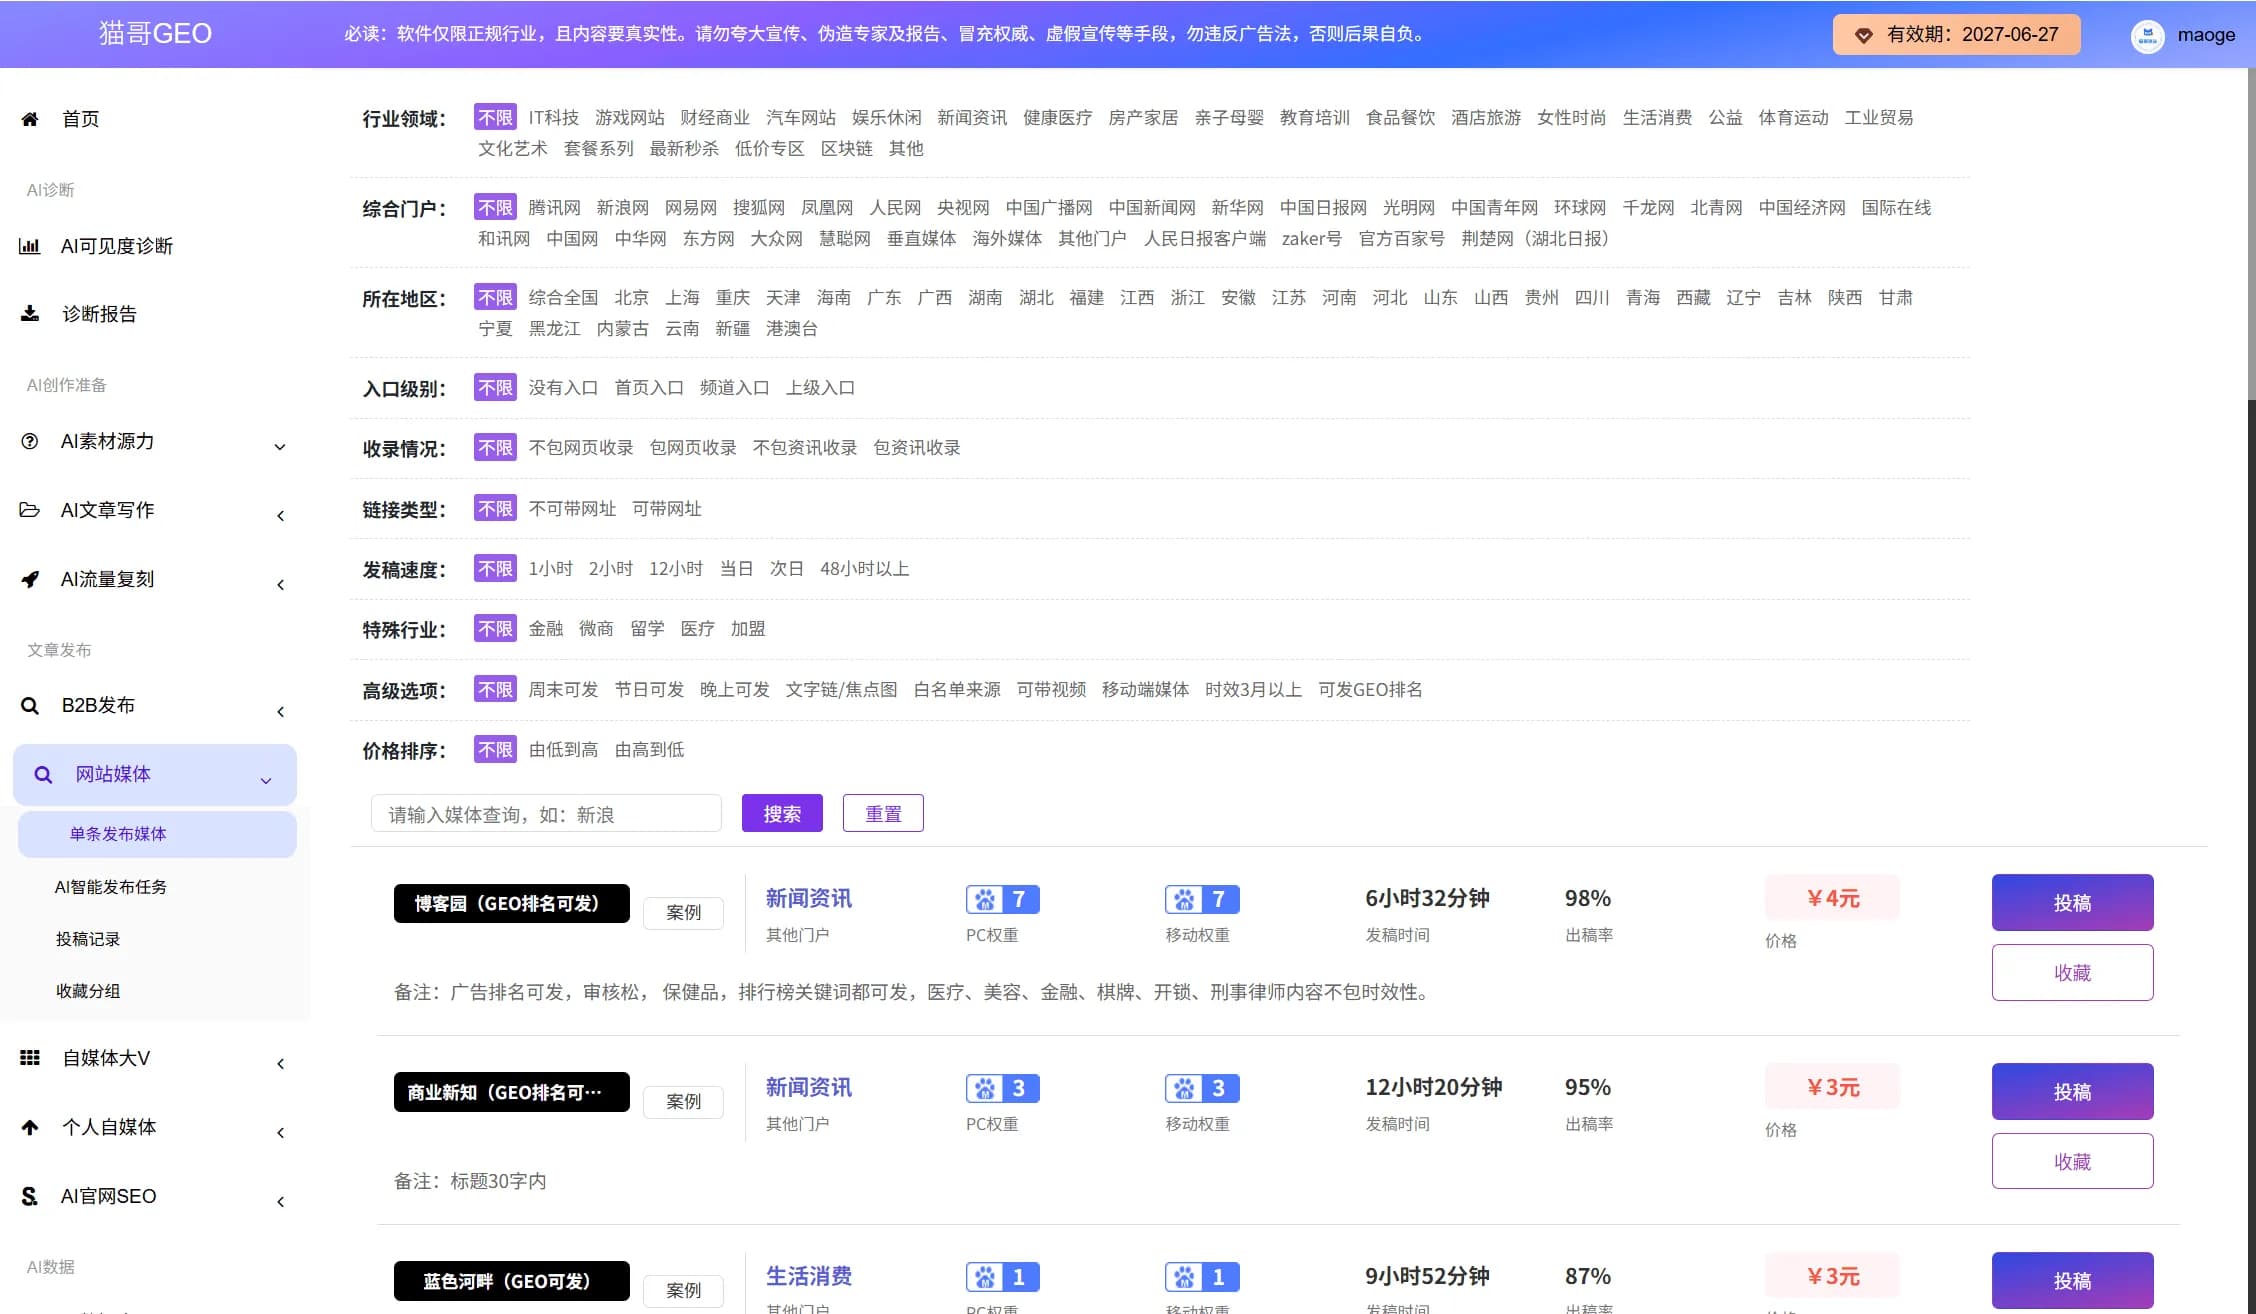Expand the 个人自媒体 chevron

click(280, 1133)
